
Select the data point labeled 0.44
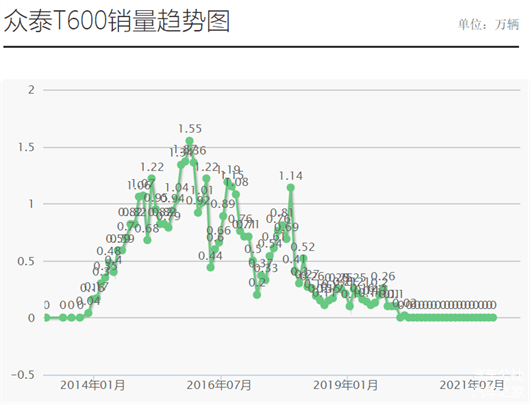click(x=211, y=267)
